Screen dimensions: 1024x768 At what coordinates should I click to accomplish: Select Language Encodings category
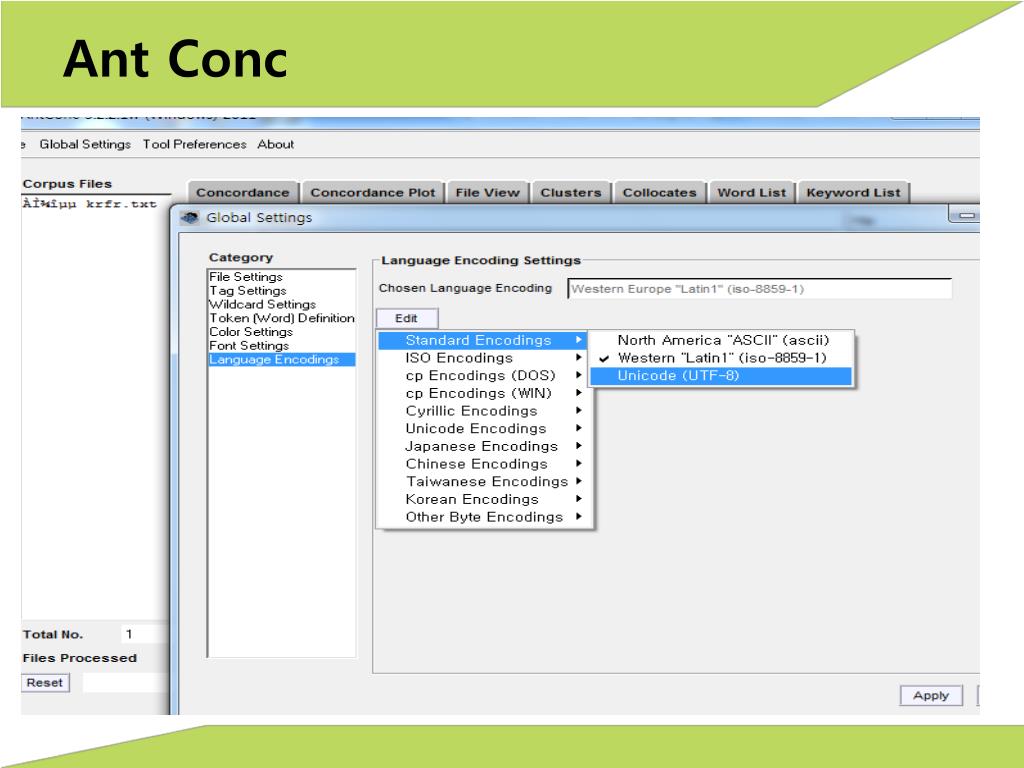[281, 359]
